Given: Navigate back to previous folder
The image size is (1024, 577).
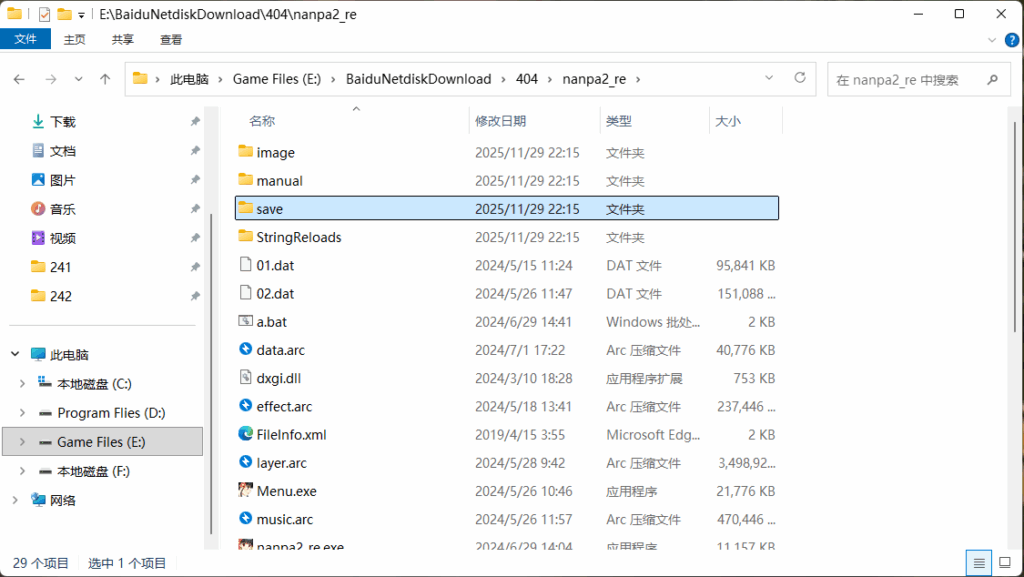Looking at the screenshot, I should point(19,79).
